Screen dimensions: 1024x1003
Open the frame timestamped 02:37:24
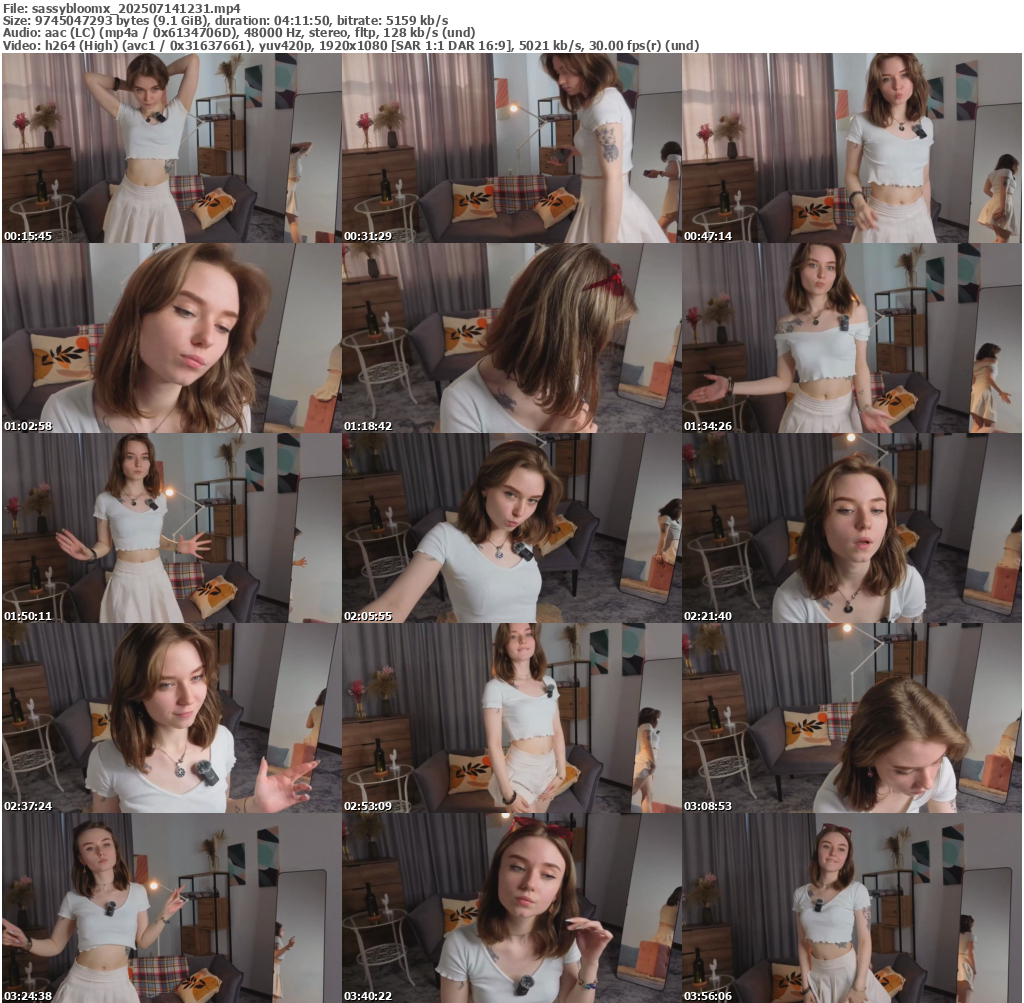pyautogui.click(x=171, y=718)
